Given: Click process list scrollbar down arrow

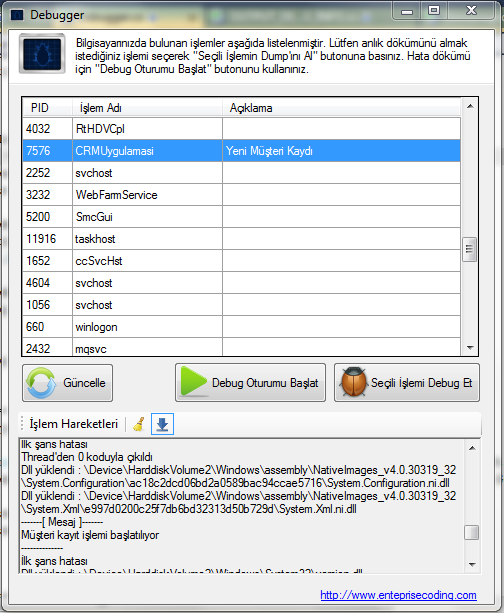Looking at the screenshot, I should 470,348.
